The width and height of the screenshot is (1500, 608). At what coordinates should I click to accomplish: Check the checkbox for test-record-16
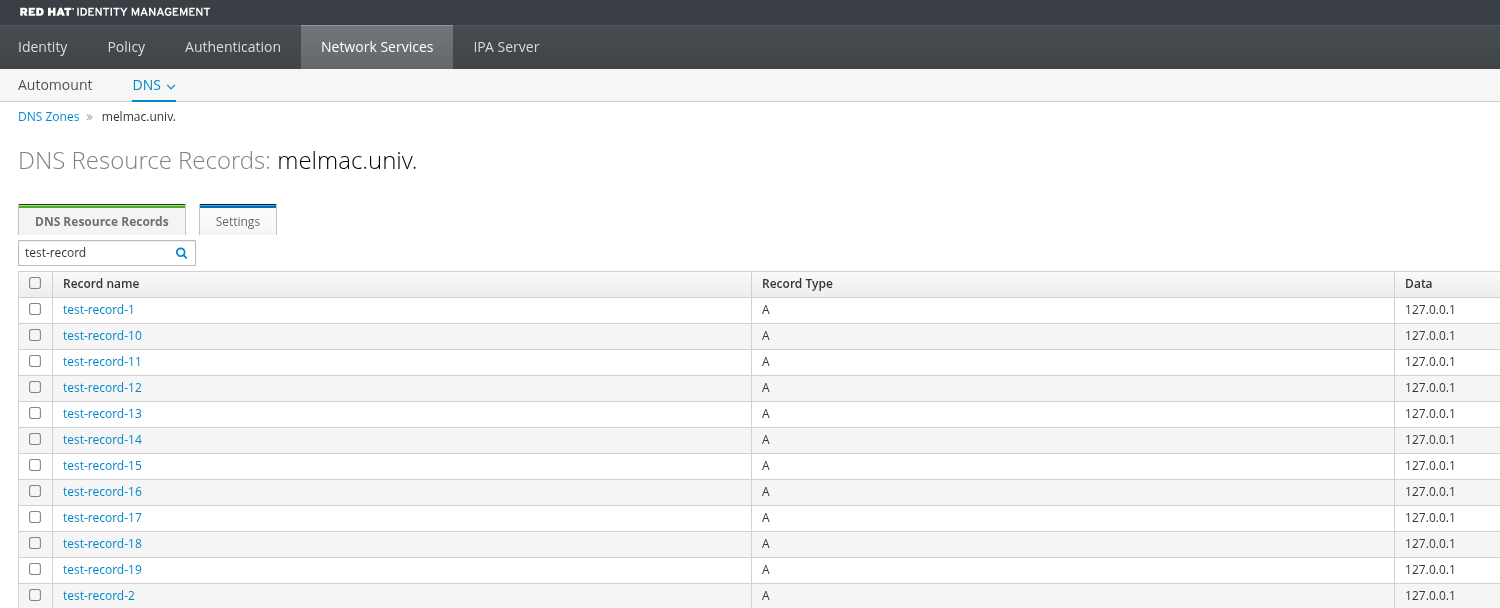(35, 491)
